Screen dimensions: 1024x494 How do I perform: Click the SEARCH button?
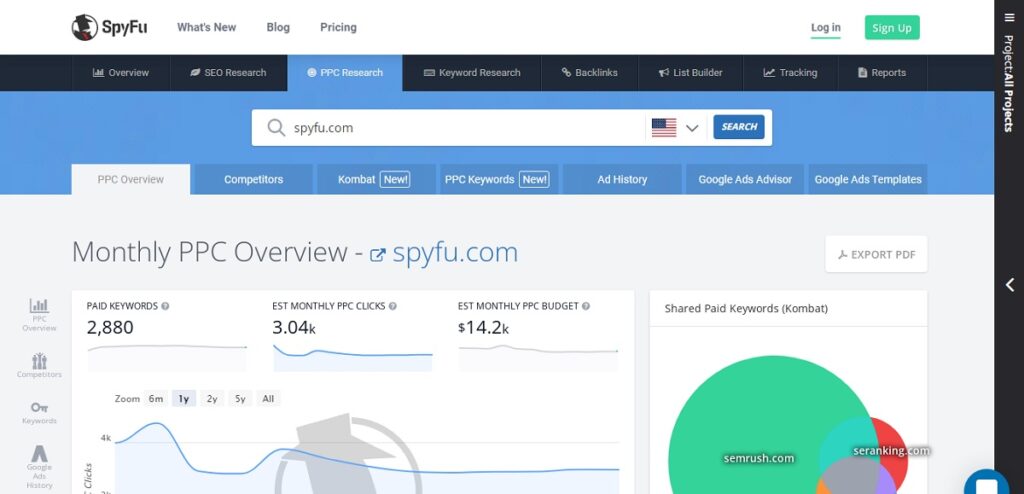(739, 127)
